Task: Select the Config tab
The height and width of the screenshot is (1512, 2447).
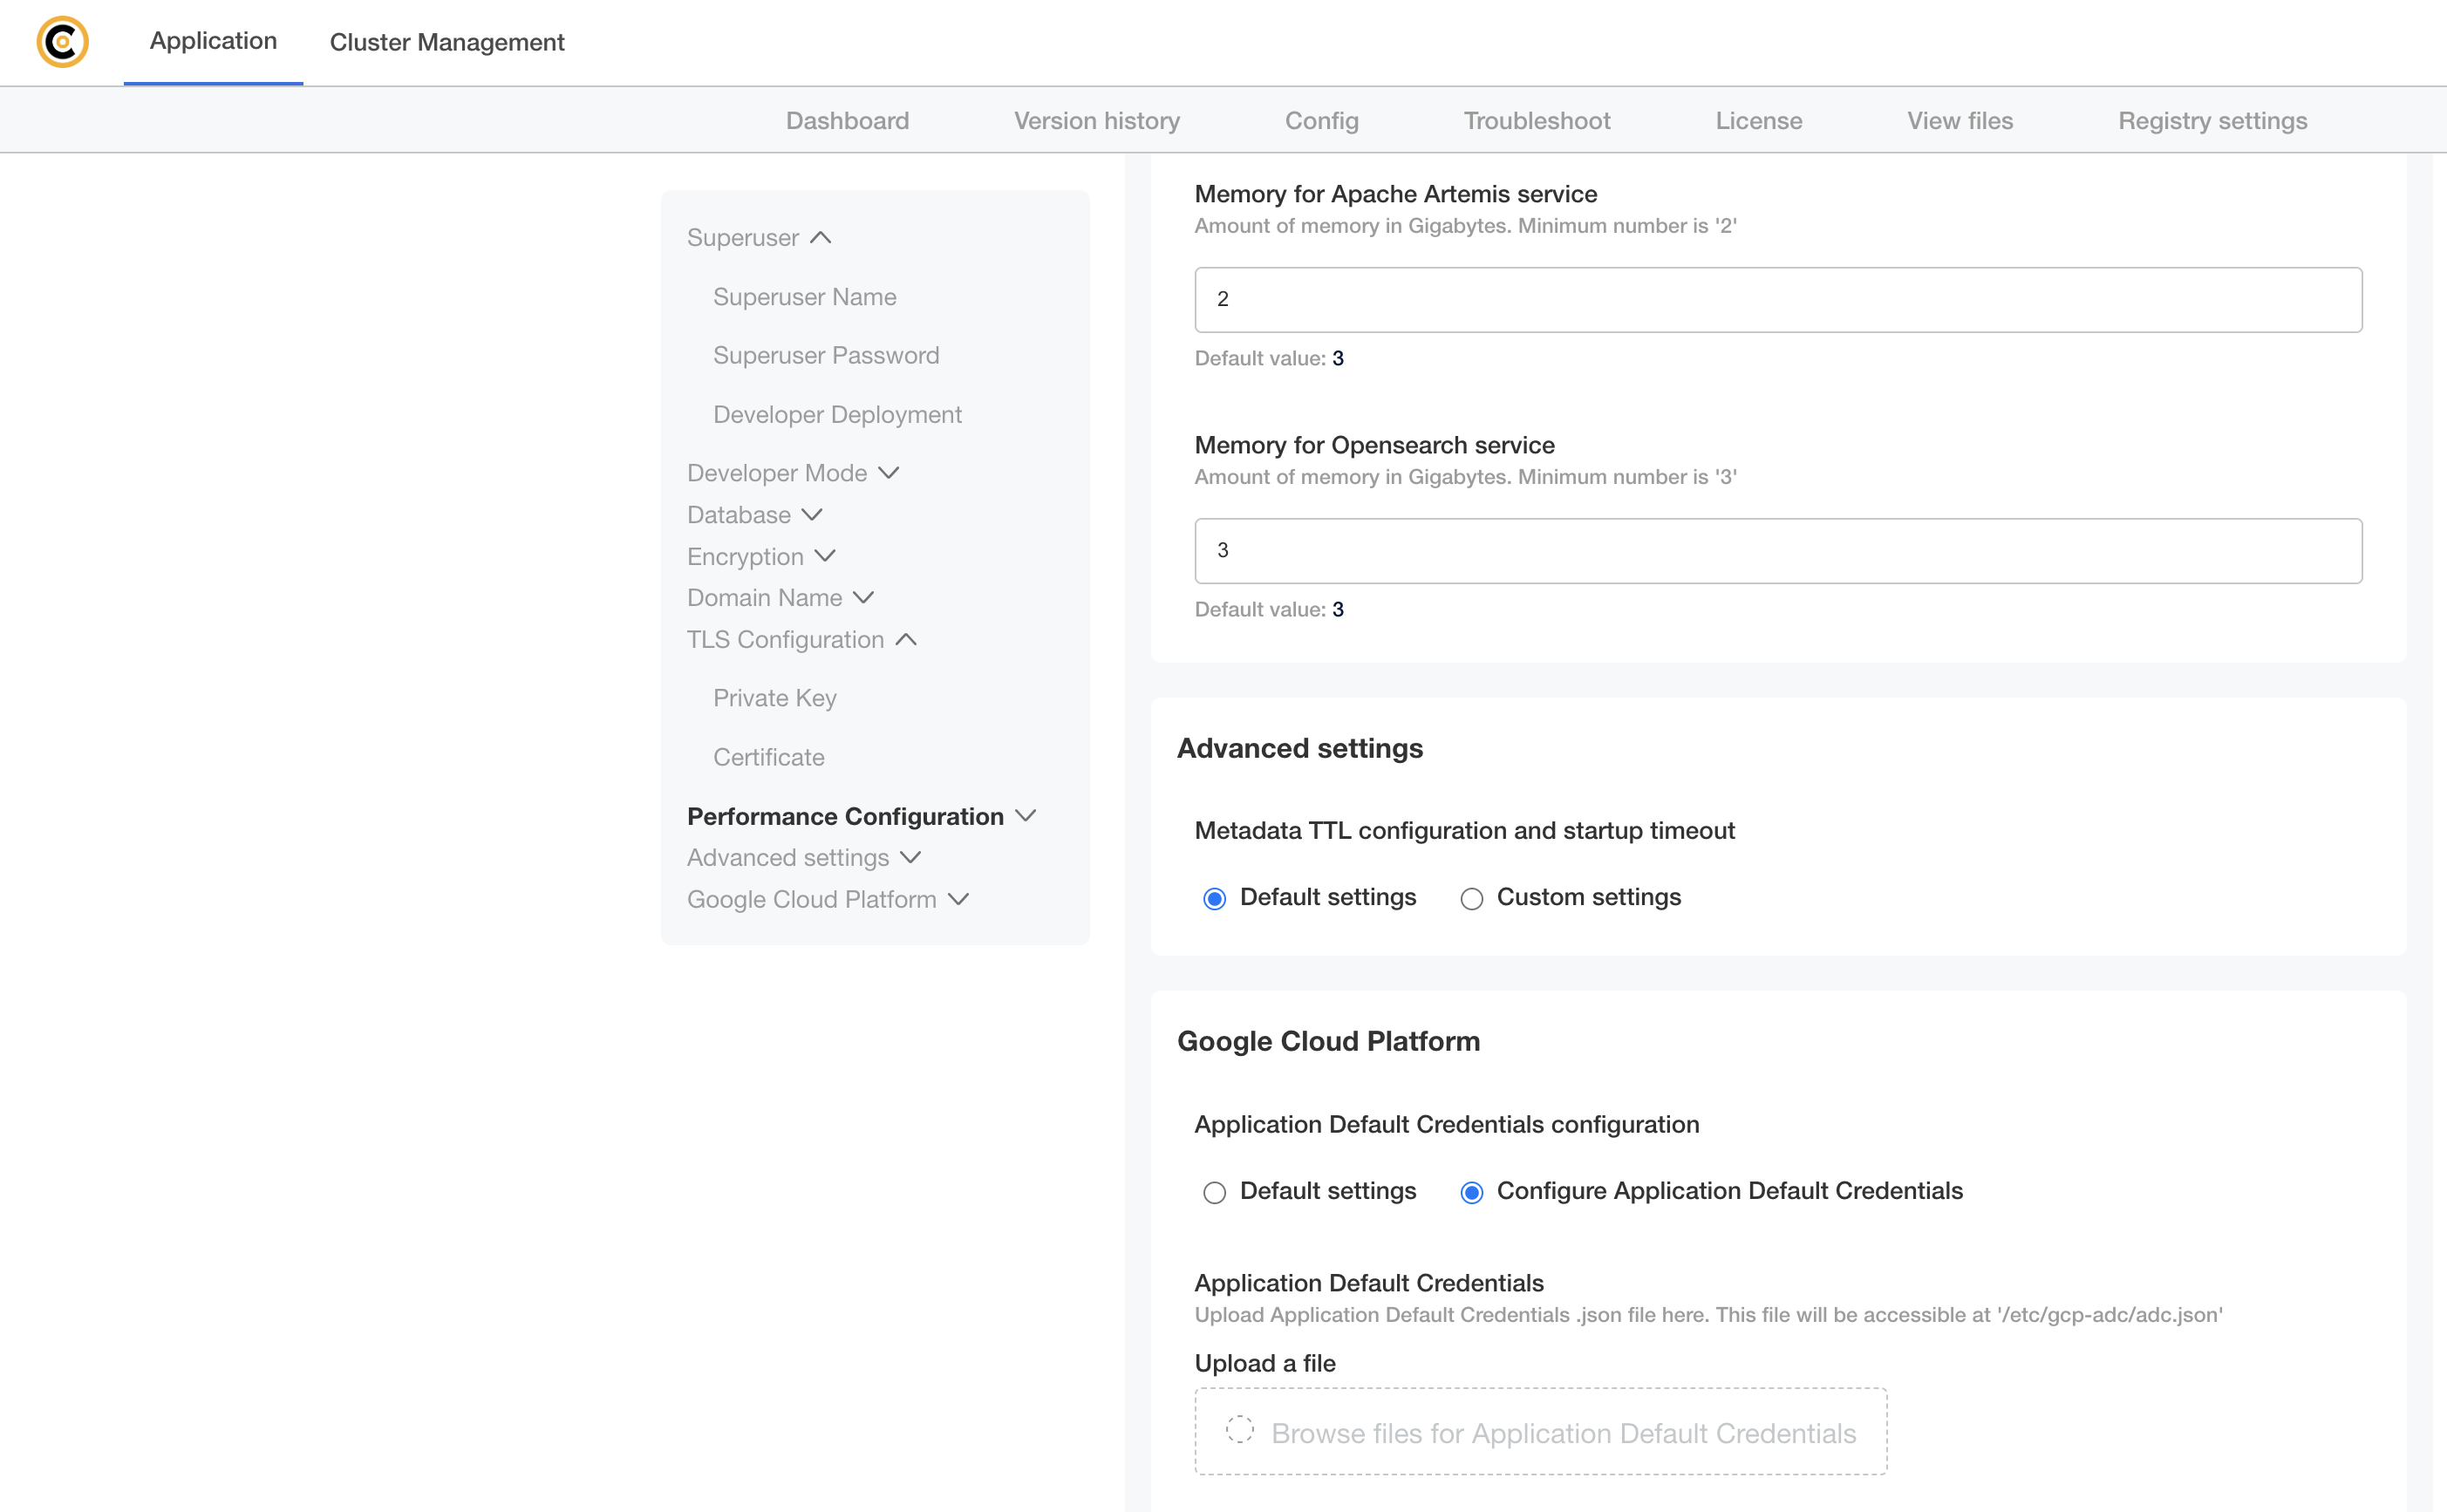Action: click(1321, 120)
